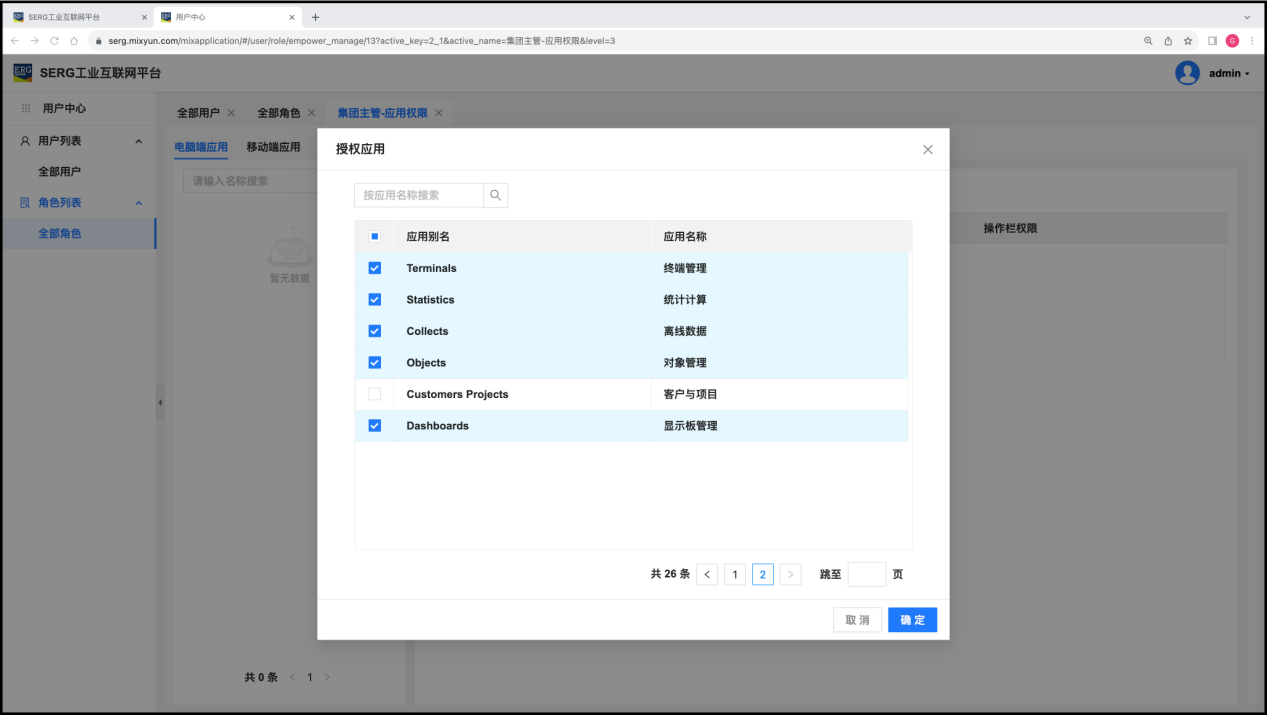Close the 集团主管-应用权限 tab
The height and width of the screenshot is (715, 1267).
(x=438, y=113)
